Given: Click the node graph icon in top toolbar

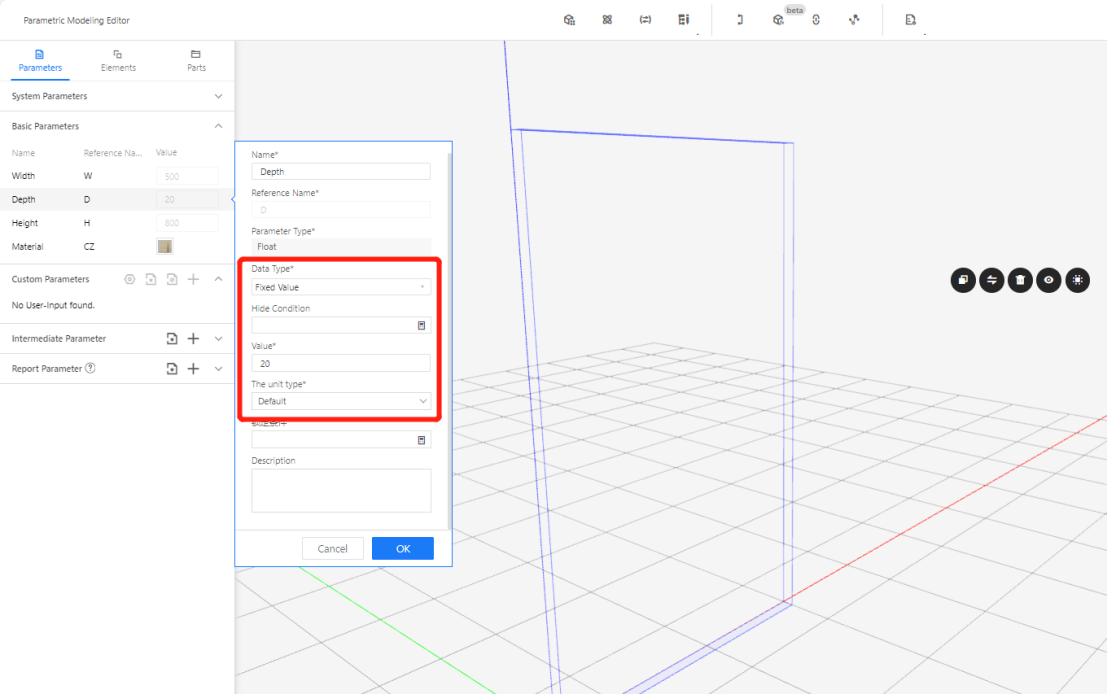Looking at the screenshot, I should 853,20.
